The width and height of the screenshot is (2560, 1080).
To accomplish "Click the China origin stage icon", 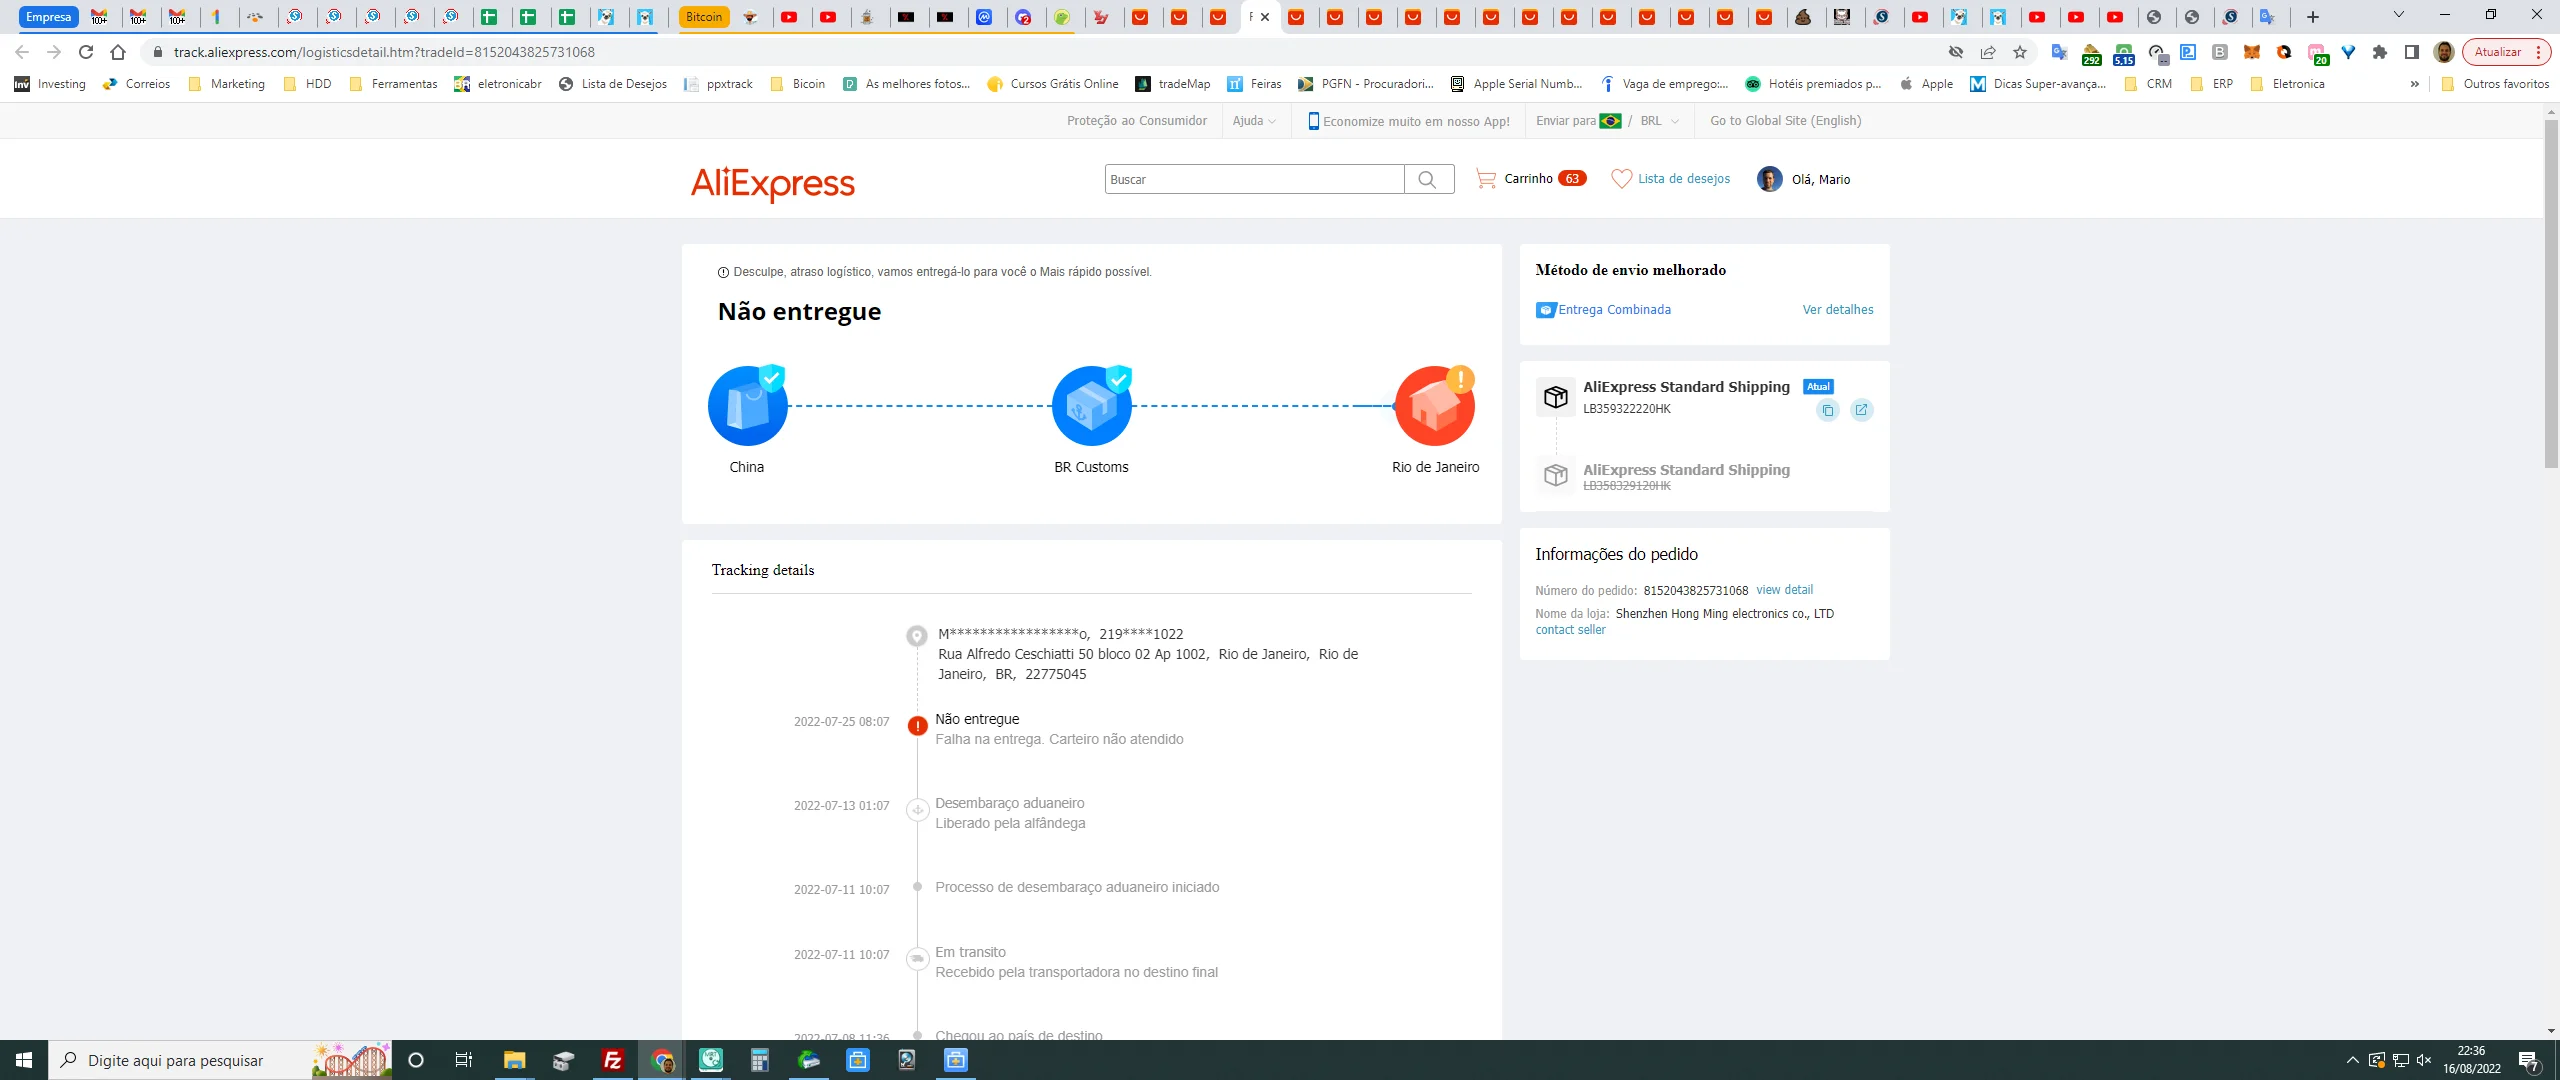I will [747, 406].
